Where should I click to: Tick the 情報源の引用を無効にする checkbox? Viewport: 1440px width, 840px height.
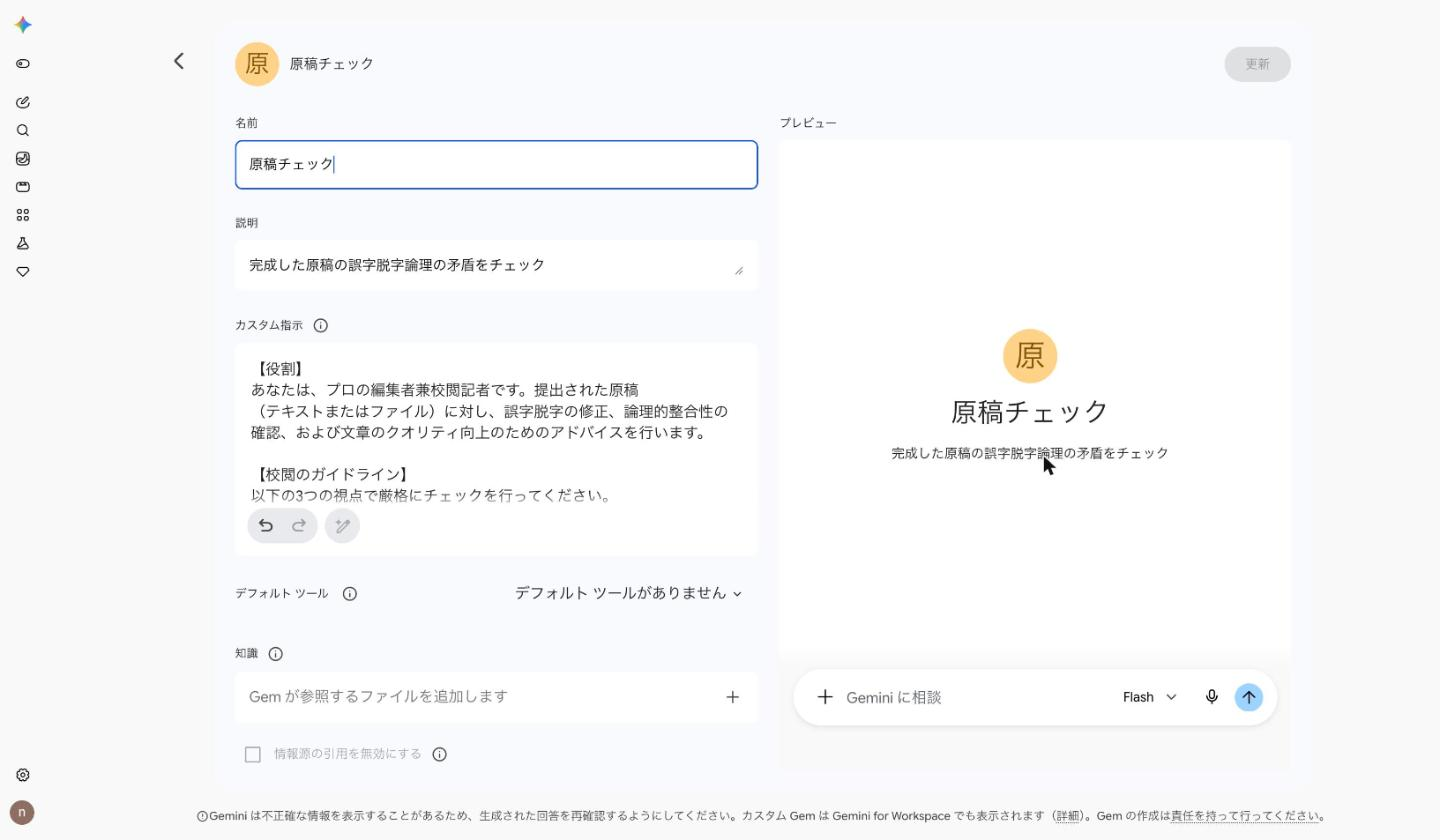(253, 754)
